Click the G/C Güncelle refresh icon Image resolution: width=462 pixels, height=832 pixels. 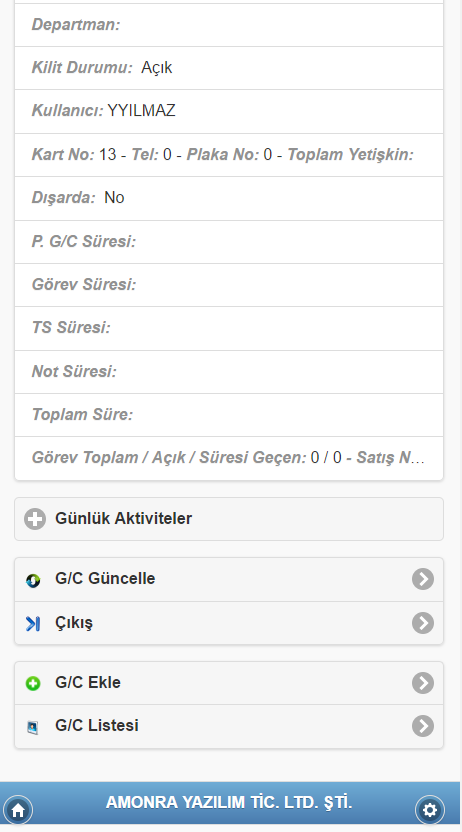33,580
